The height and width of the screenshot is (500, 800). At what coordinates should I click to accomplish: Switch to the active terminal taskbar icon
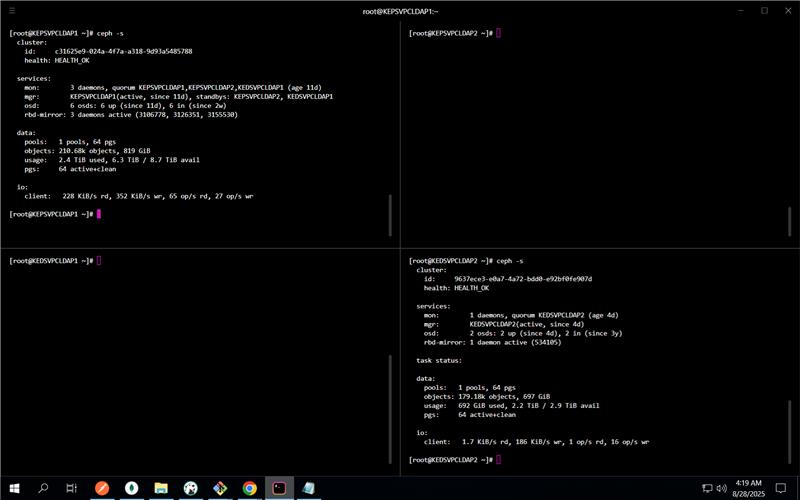point(279,488)
